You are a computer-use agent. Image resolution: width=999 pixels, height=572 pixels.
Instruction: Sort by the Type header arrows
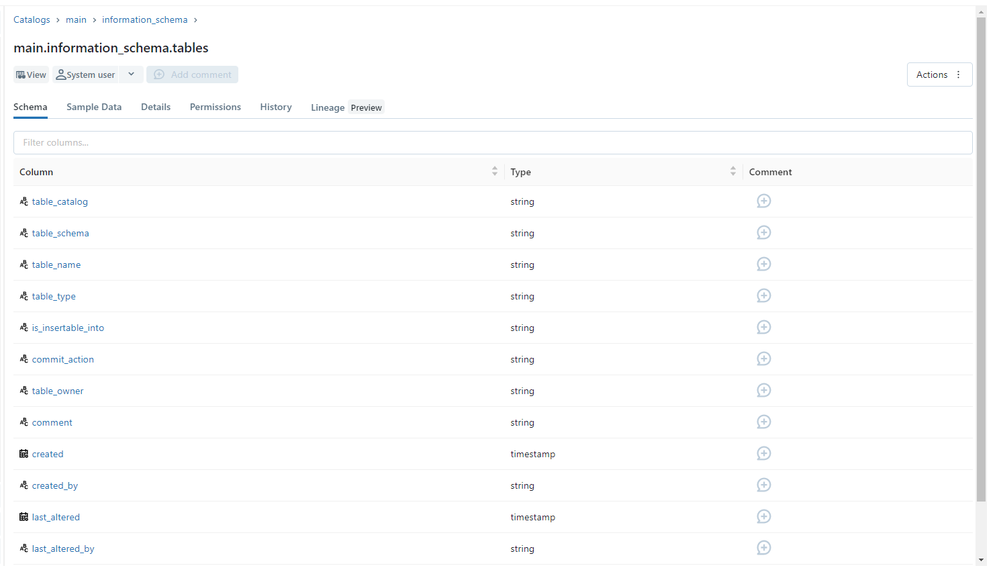pos(732,172)
